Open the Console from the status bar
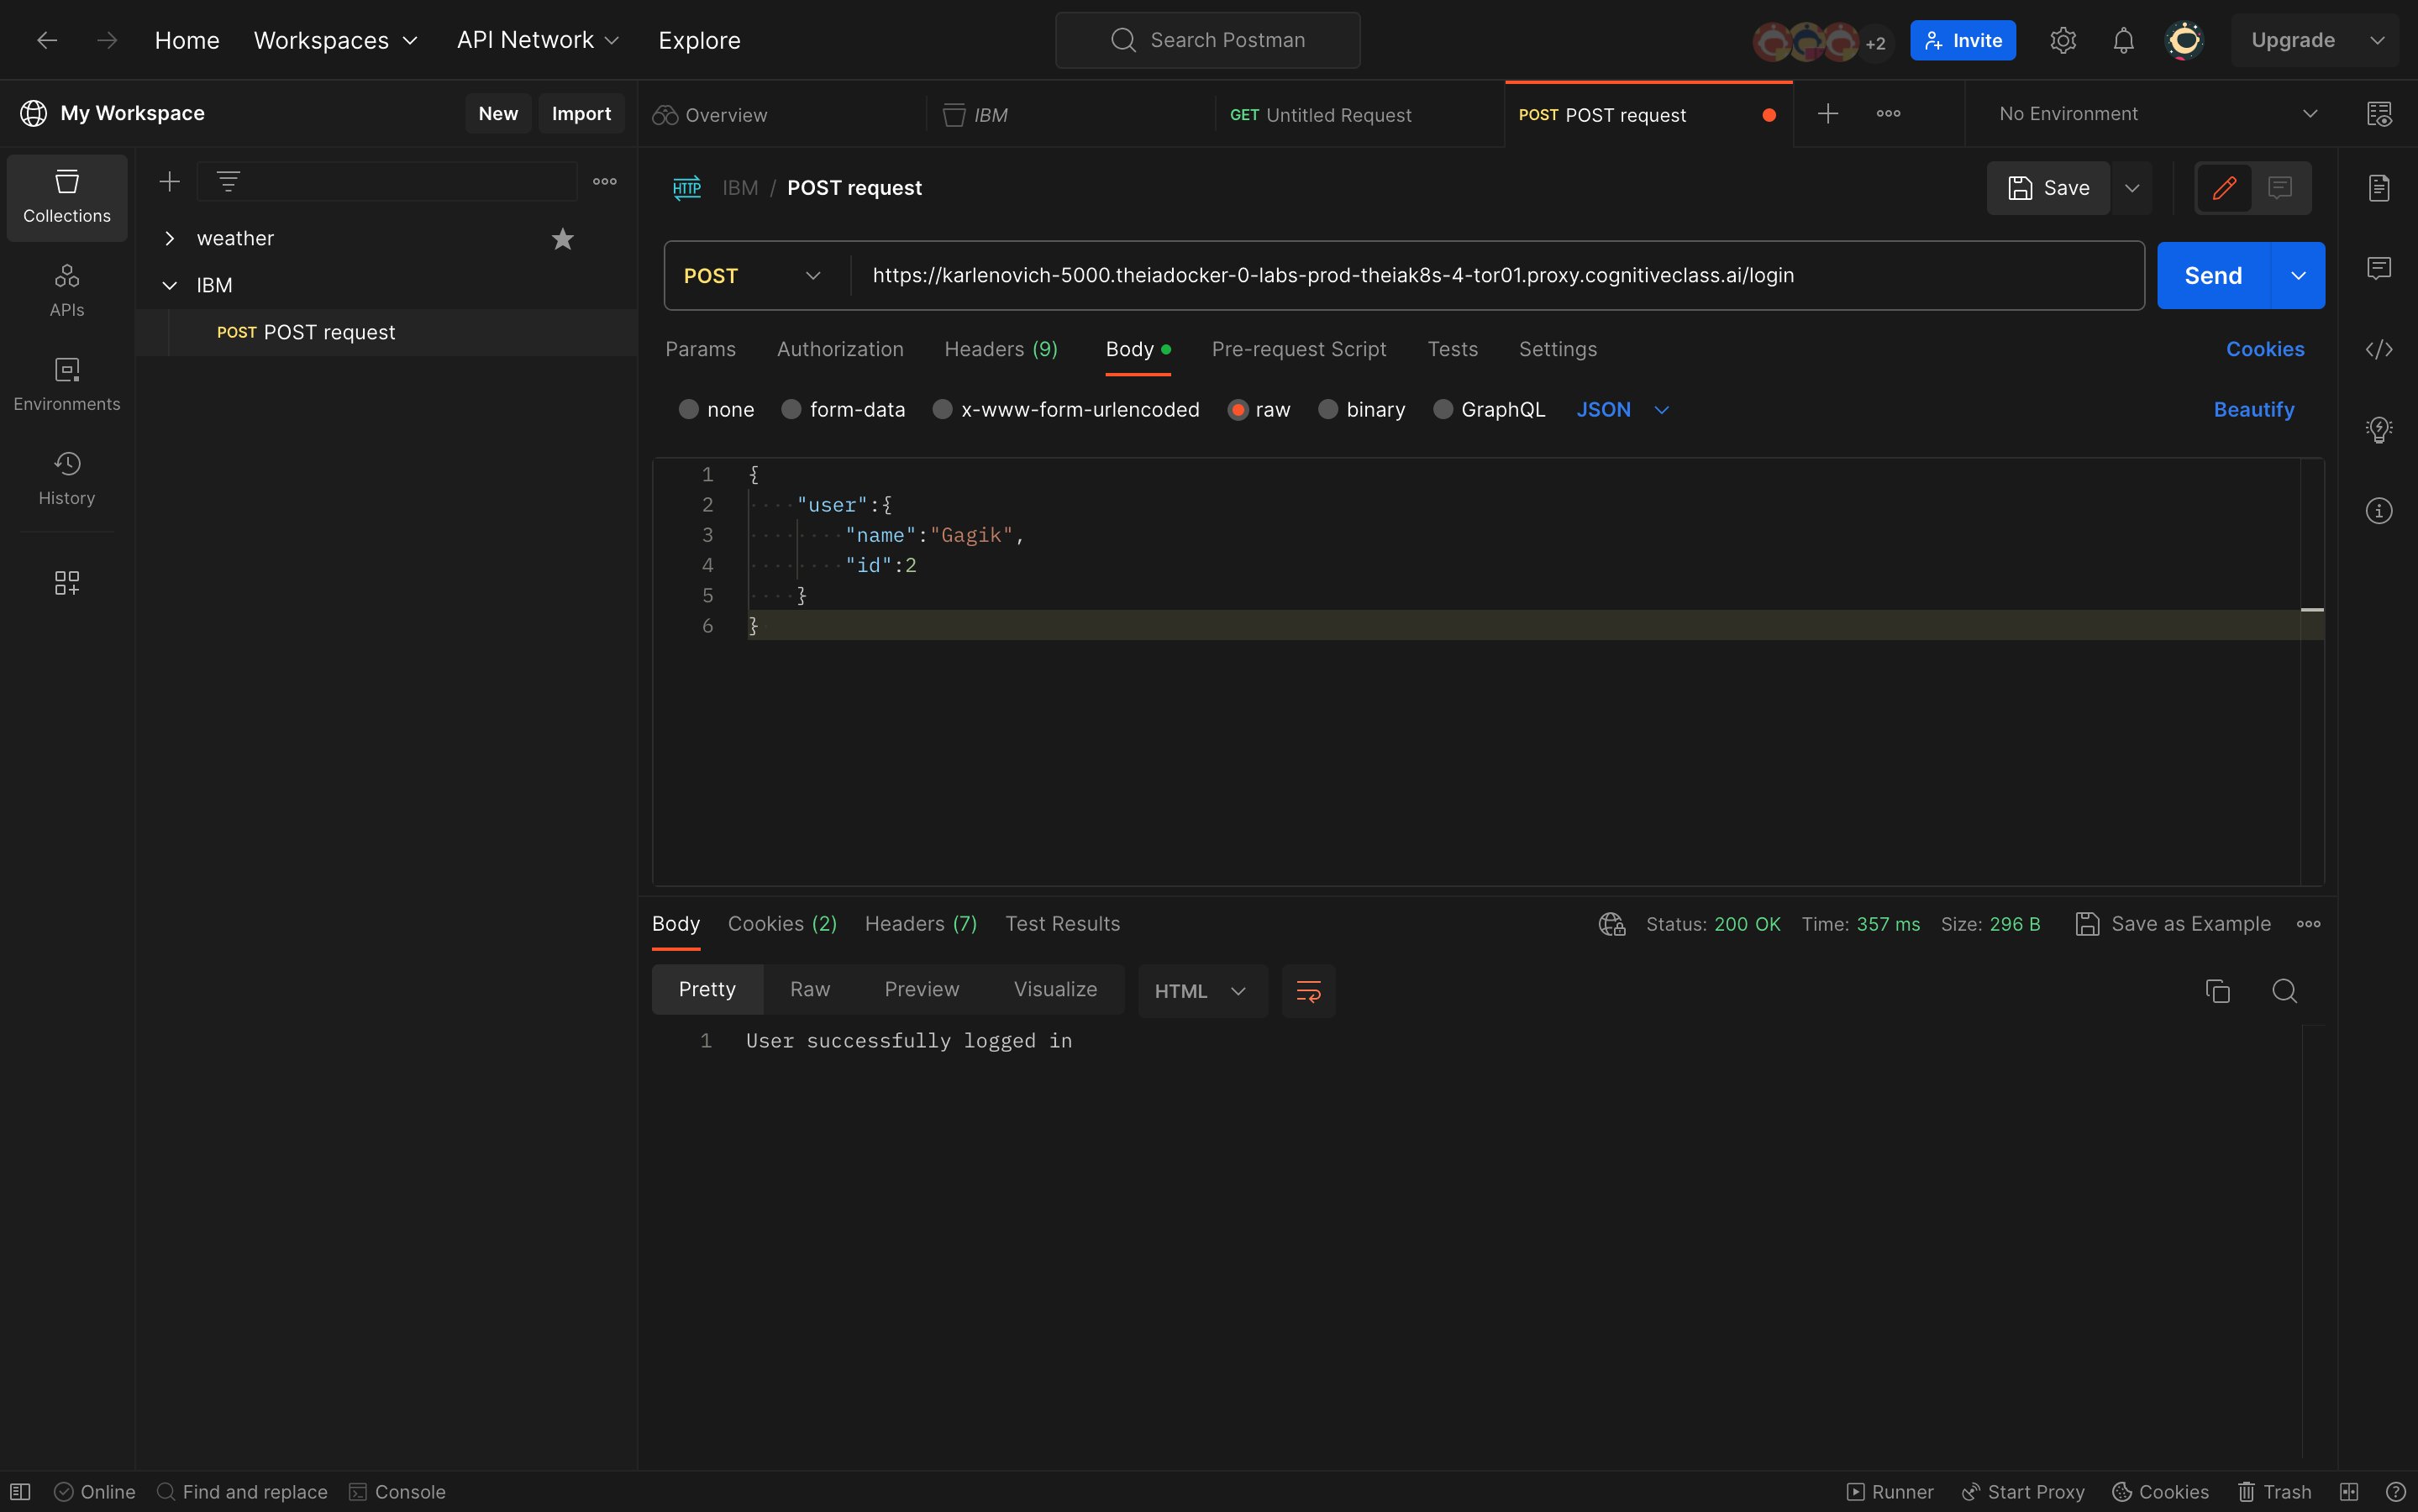The height and width of the screenshot is (1512, 2418). pos(397,1491)
